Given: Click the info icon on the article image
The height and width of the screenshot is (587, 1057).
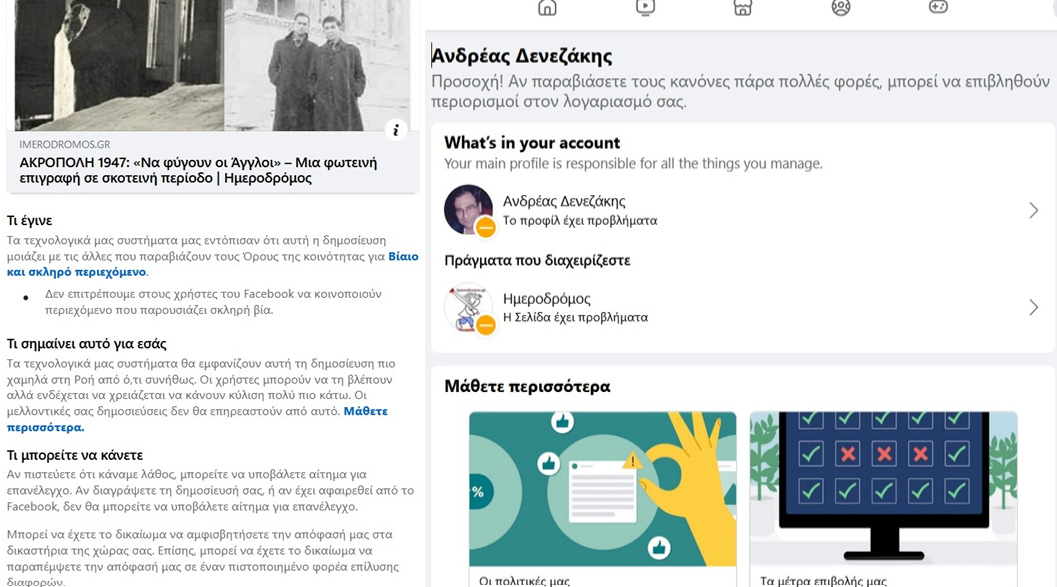Looking at the screenshot, I should pos(396,130).
